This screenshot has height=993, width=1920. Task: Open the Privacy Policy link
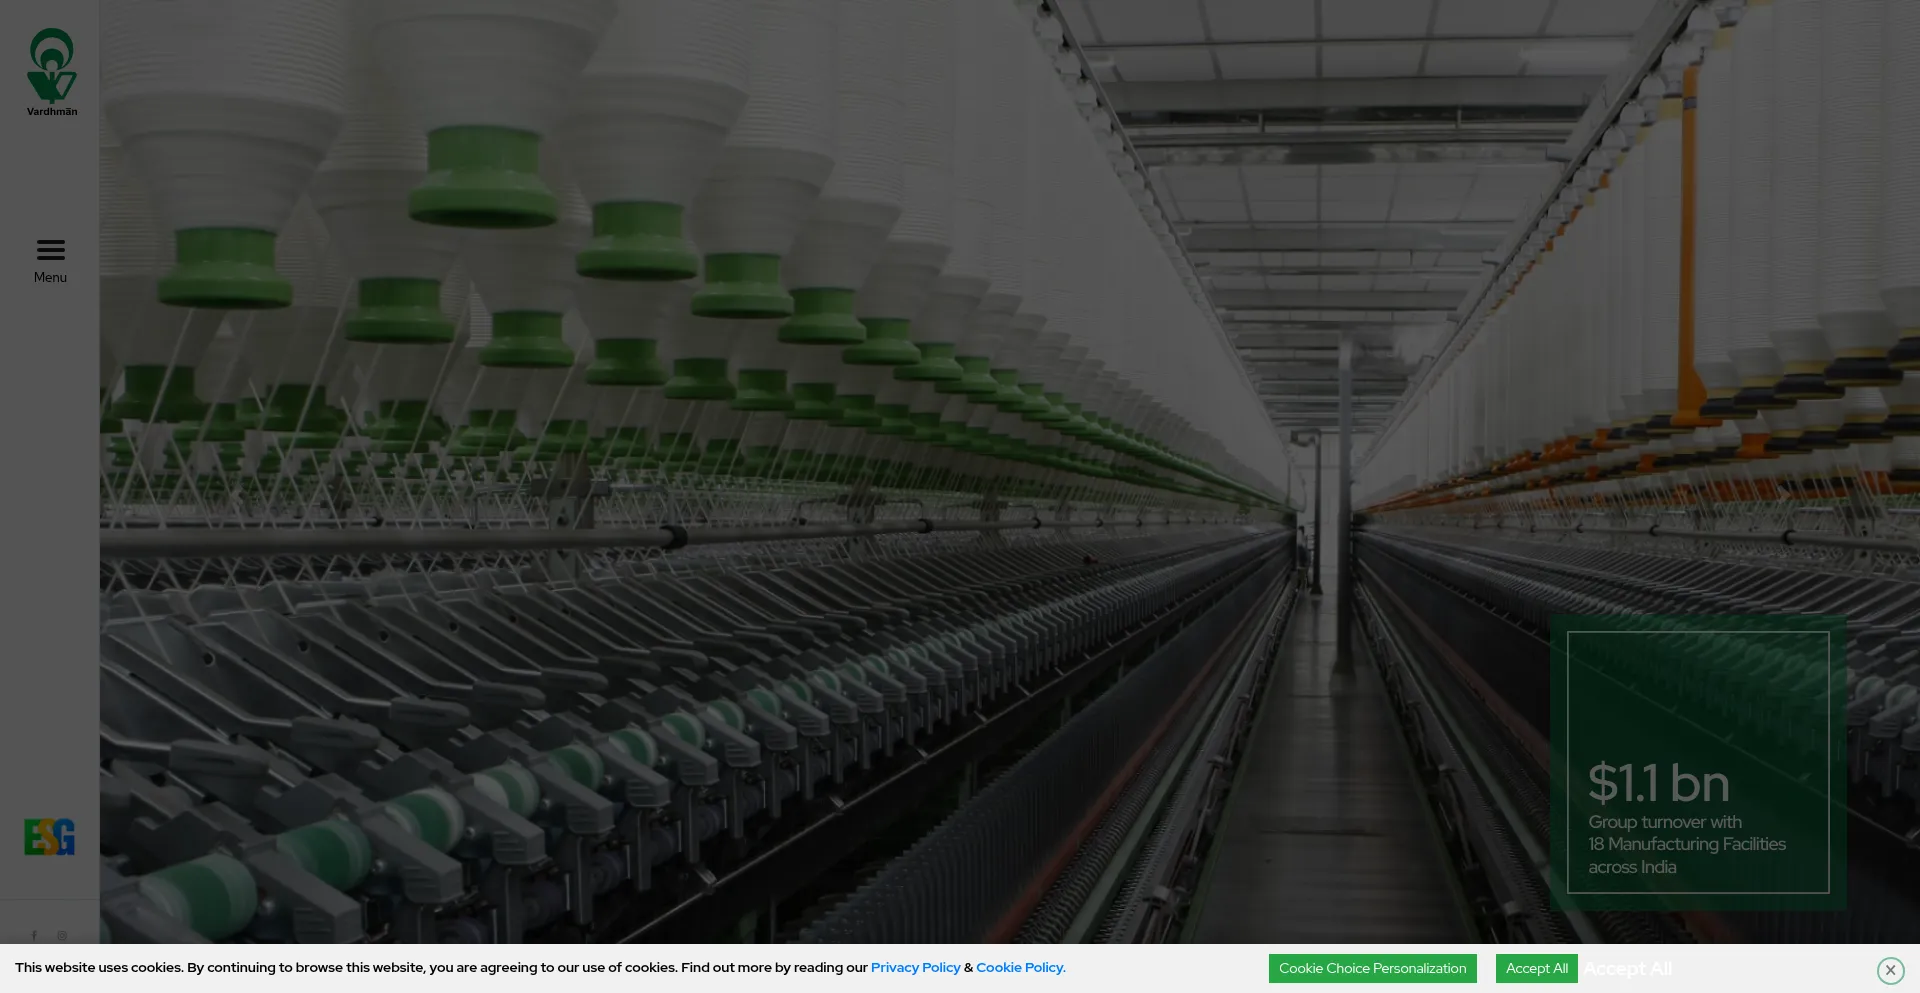tap(915, 967)
